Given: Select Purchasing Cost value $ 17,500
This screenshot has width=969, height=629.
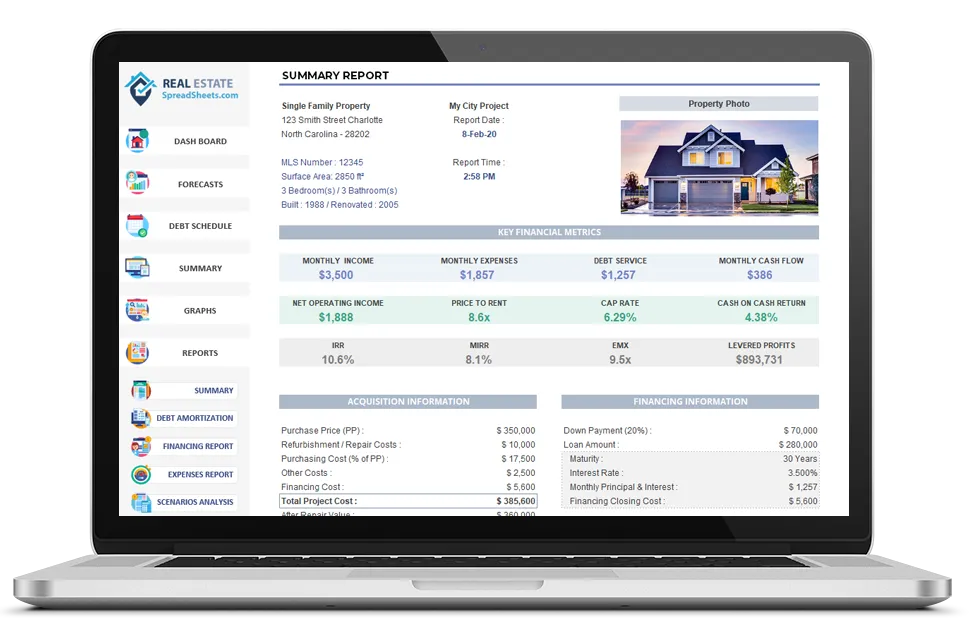Looking at the screenshot, I should point(518,459).
